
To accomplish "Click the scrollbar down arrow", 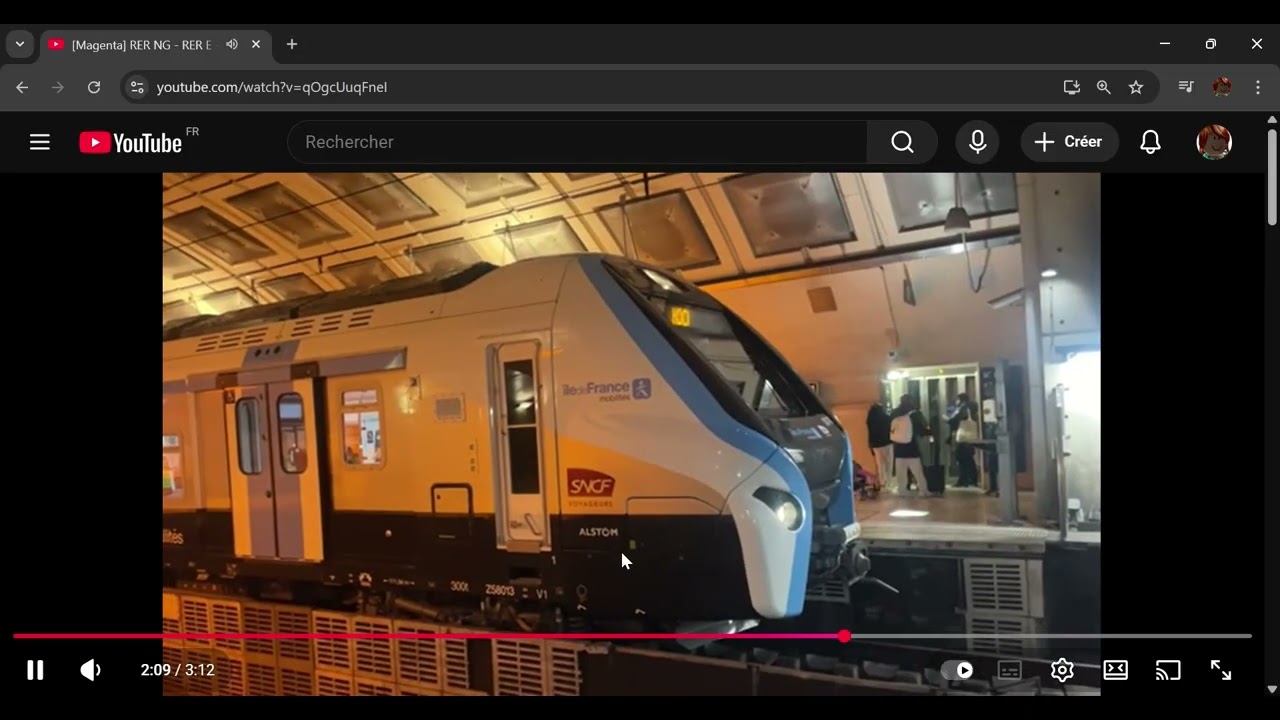I will pyautogui.click(x=1272, y=689).
